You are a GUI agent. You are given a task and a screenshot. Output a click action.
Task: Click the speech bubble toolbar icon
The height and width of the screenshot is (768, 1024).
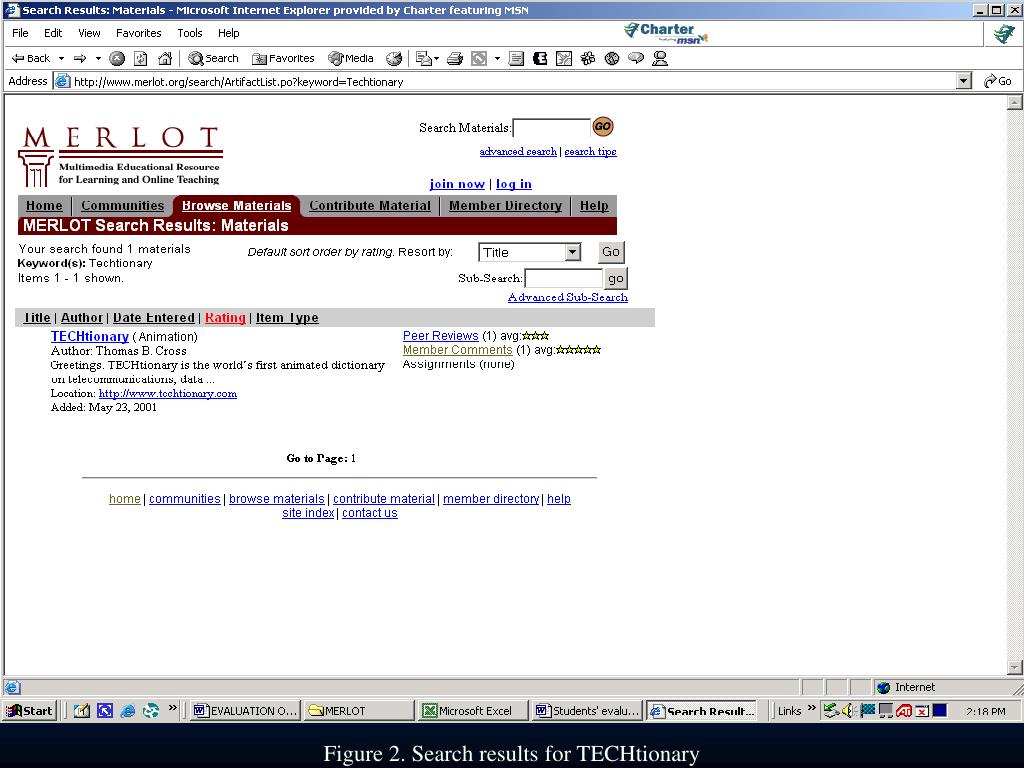(x=635, y=58)
